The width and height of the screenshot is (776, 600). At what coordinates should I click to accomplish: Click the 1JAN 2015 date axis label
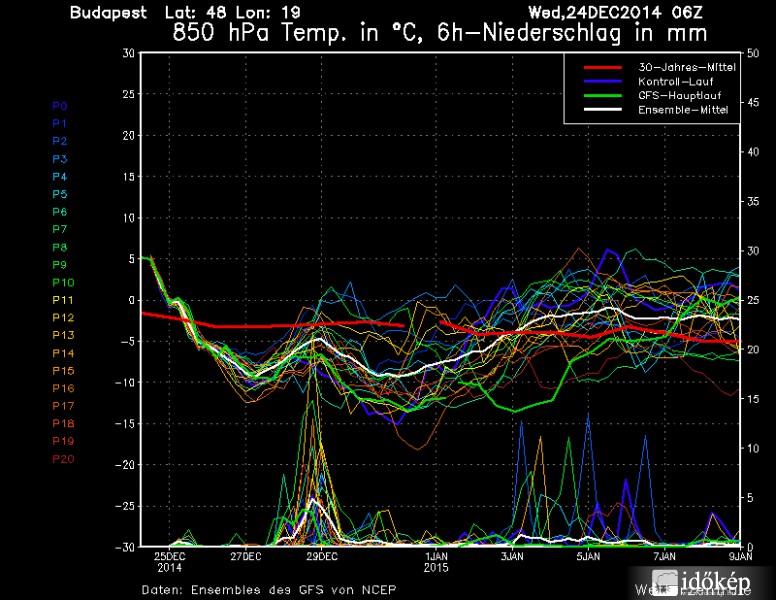(x=436, y=562)
